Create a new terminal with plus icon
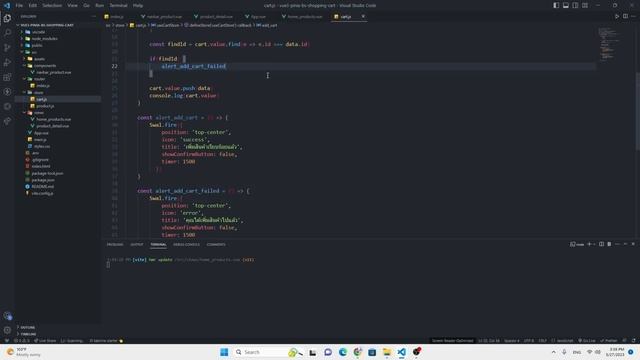This screenshot has height=360, width=640. [589, 244]
